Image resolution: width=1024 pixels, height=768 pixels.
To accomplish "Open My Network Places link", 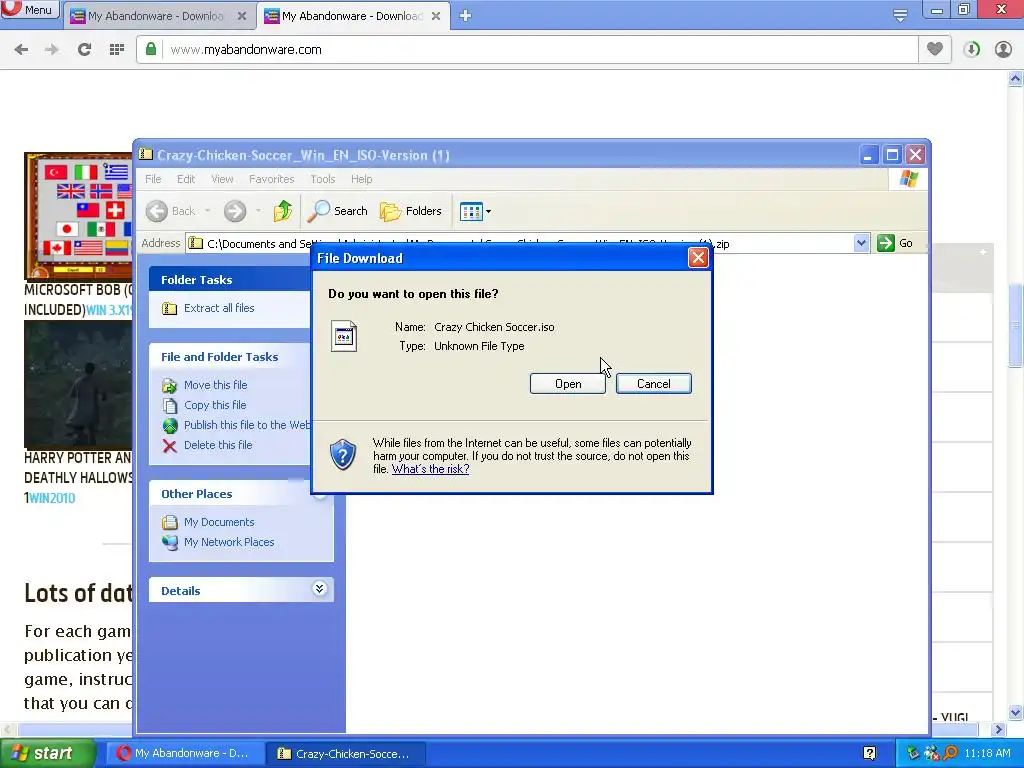I will [229, 542].
